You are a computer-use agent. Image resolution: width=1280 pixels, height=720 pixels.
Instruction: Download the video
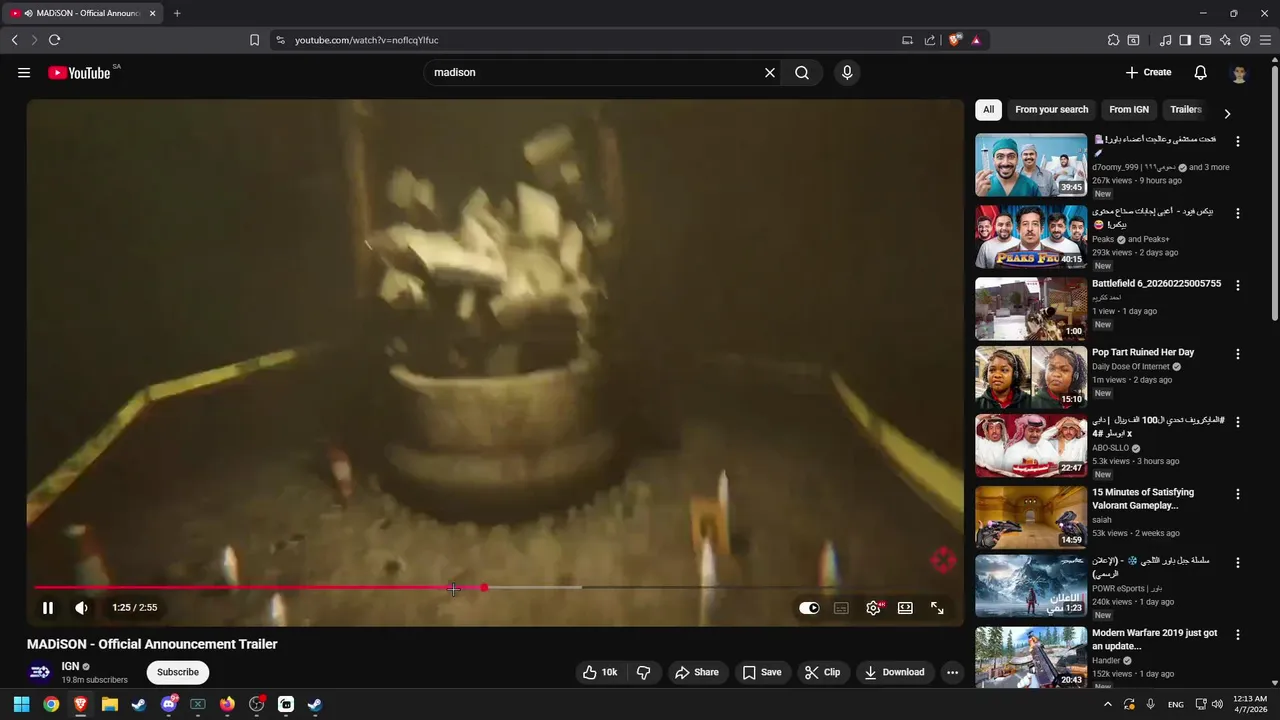pyautogui.click(x=895, y=672)
